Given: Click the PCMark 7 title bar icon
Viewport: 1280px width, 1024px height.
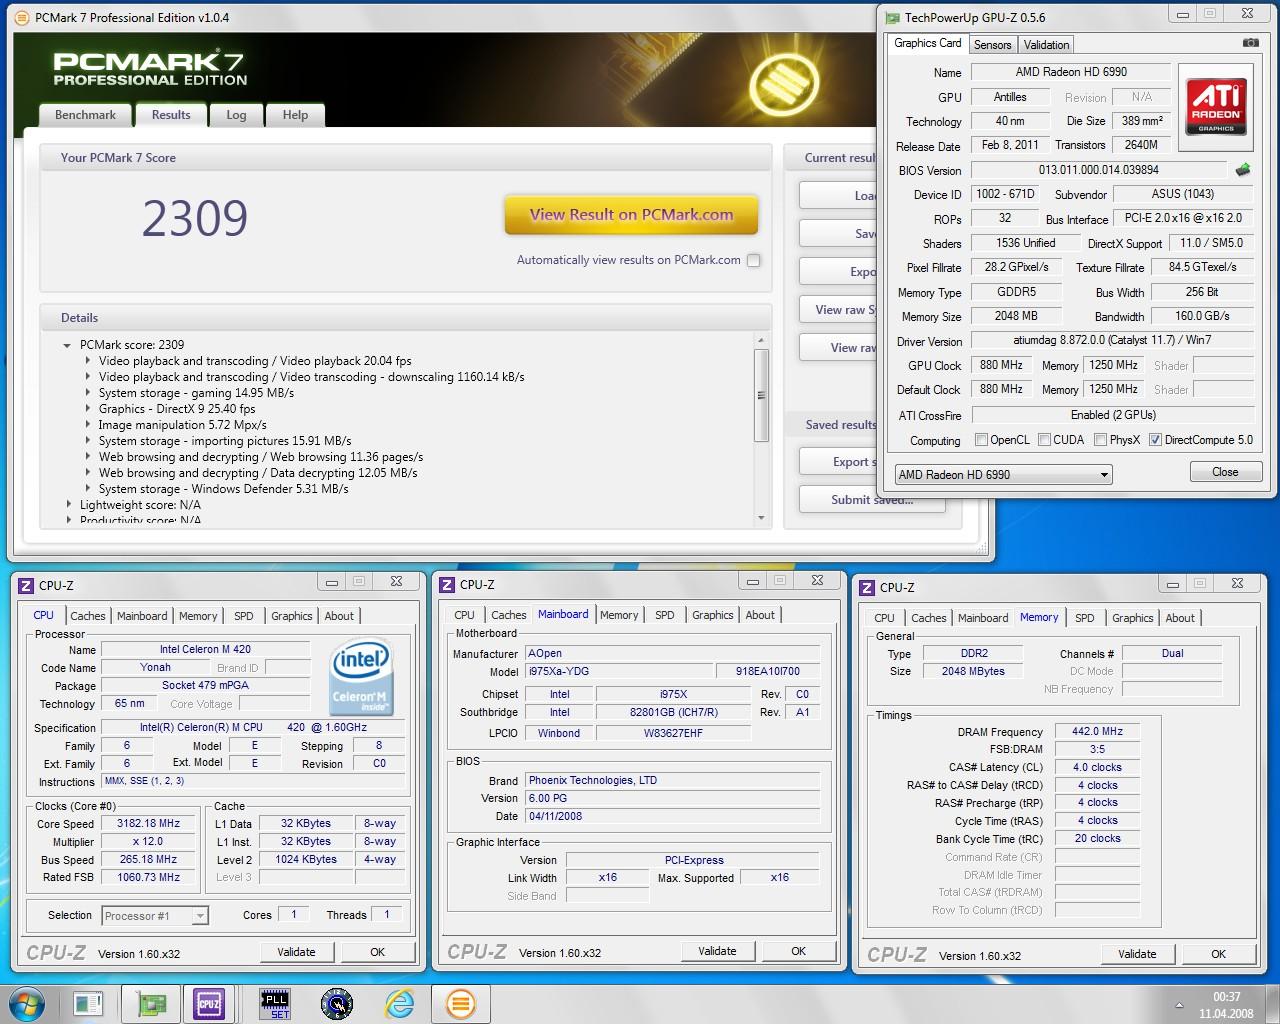Looking at the screenshot, I should click(24, 17).
